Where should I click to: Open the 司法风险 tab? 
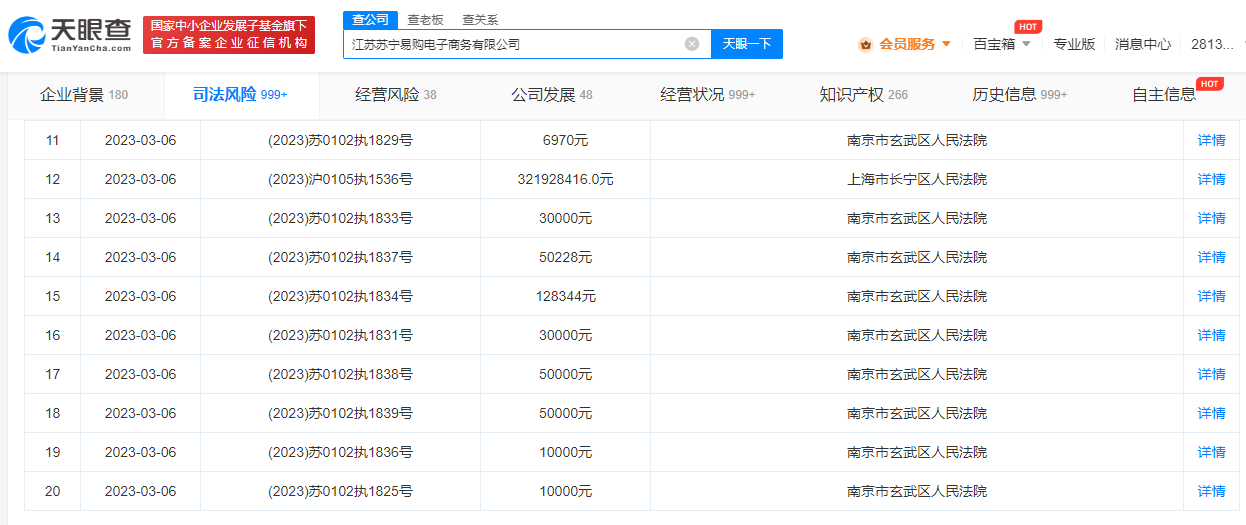click(x=240, y=95)
